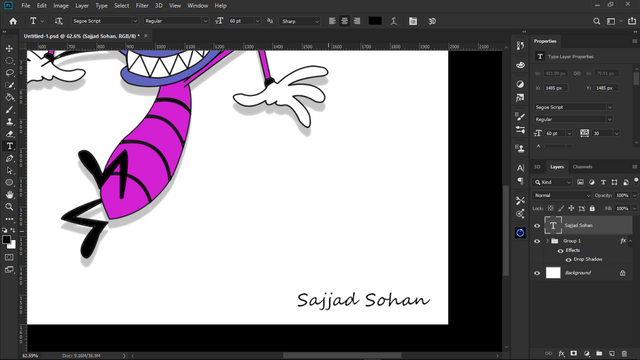Toggle text orientation in options bar
640x360 pixels.
click(x=58, y=21)
